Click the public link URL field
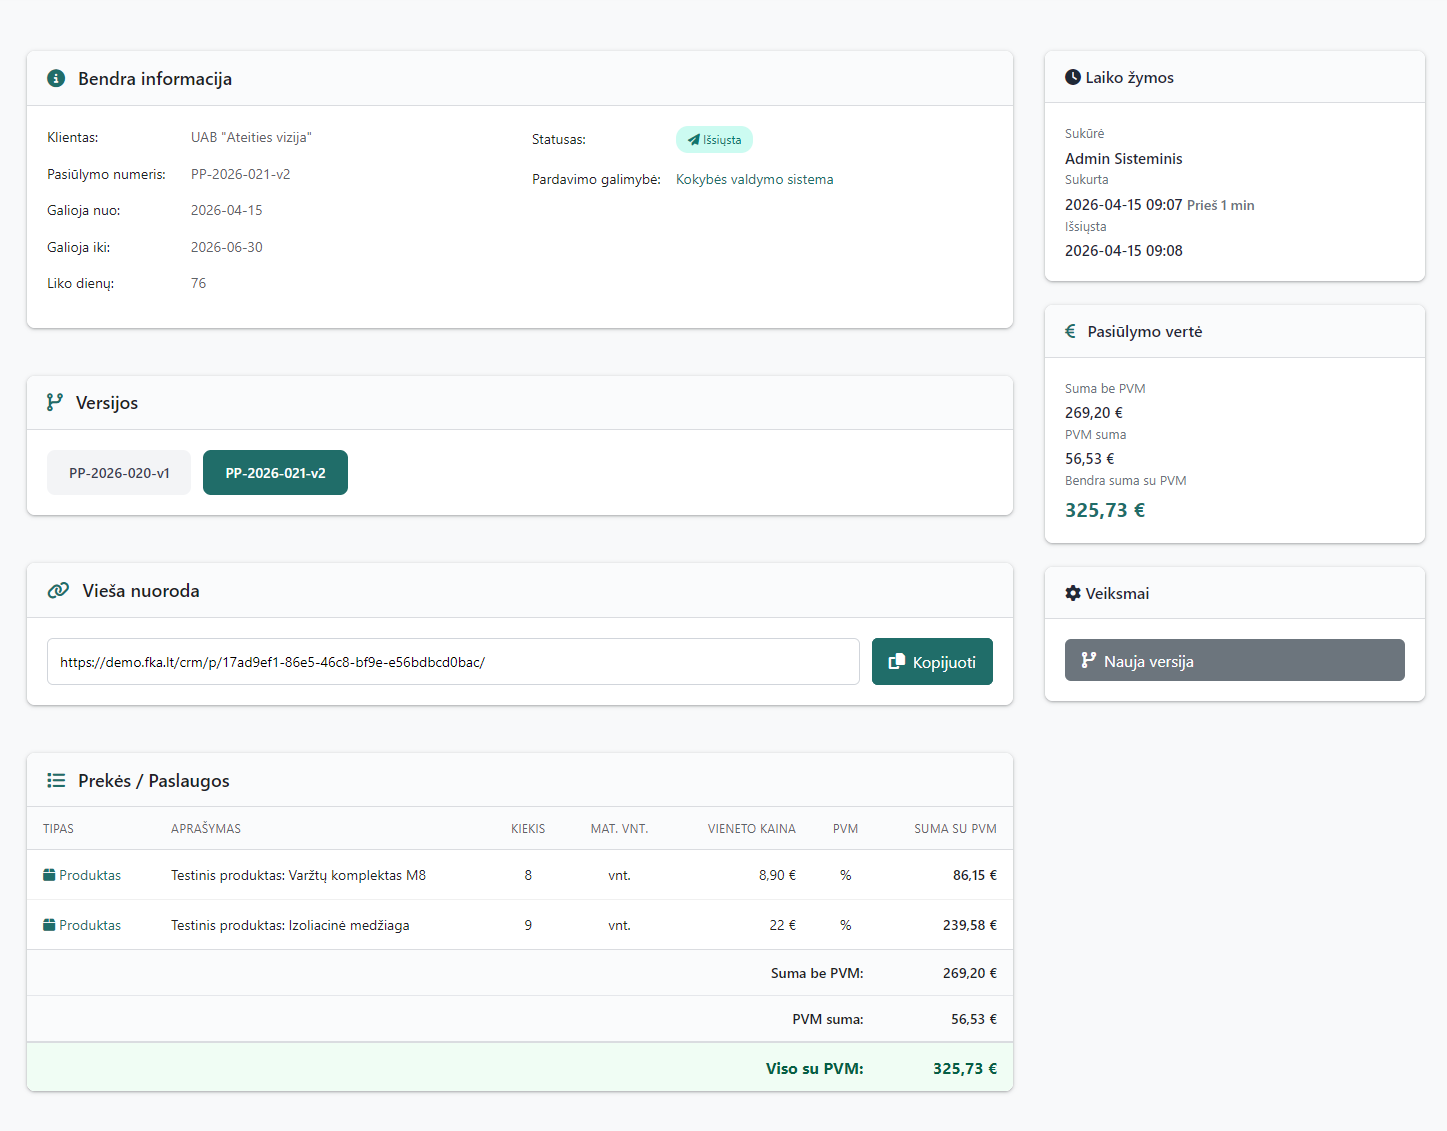1447x1131 pixels. pyautogui.click(x=452, y=662)
